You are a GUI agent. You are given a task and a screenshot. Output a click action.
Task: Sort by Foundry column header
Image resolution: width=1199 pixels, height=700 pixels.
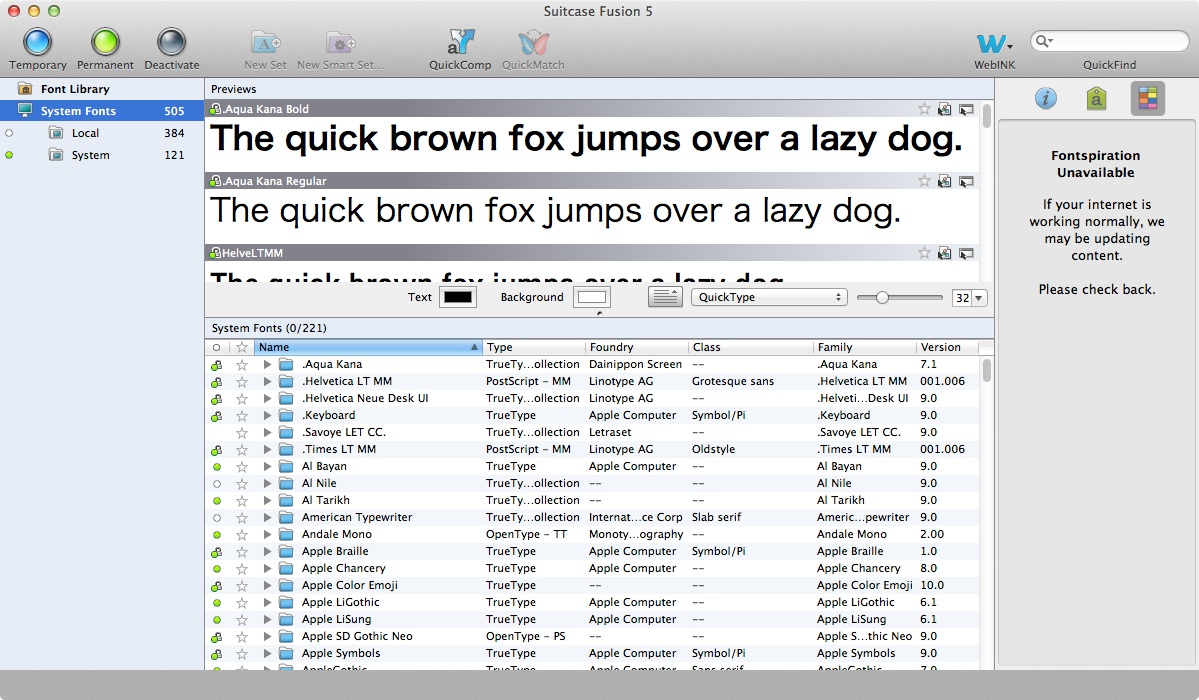click(636, 347)
